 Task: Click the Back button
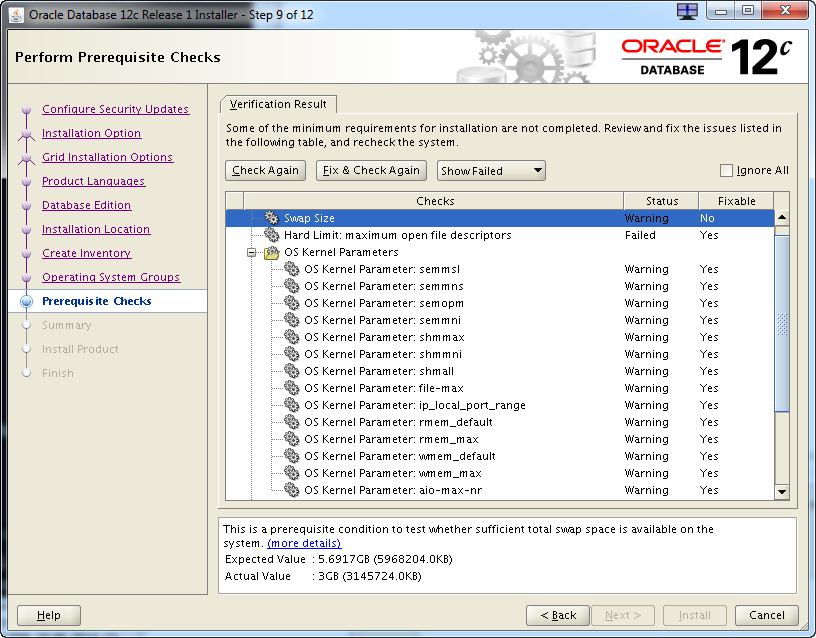(x=558, y=615)
